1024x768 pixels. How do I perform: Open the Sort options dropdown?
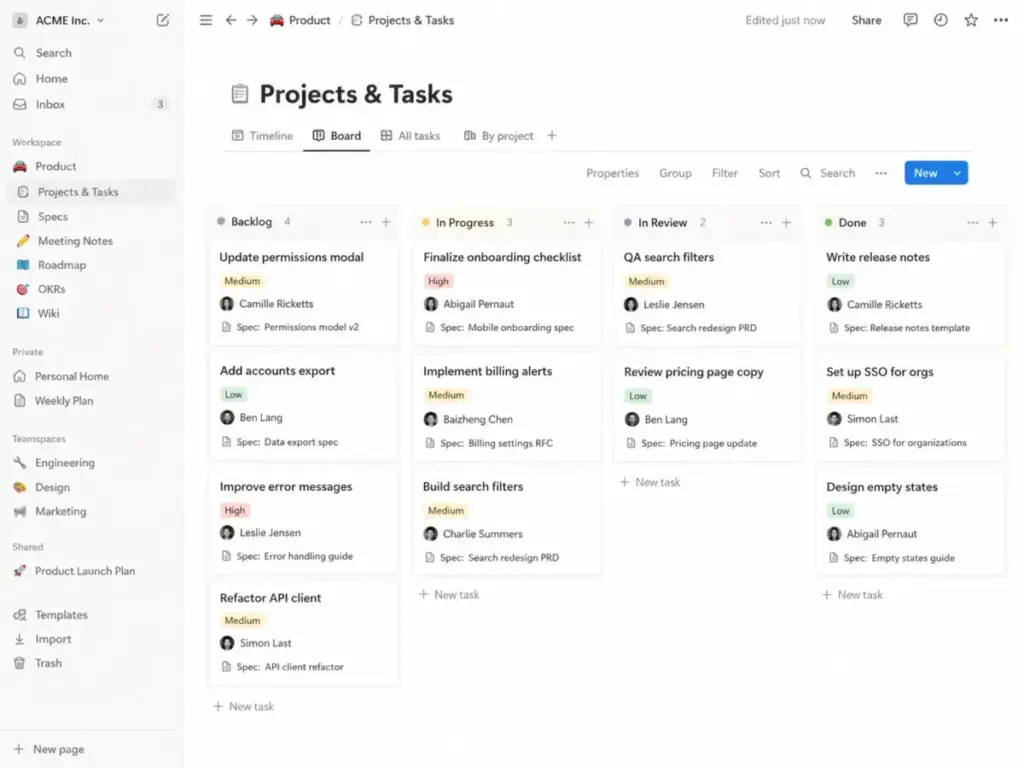[x=769, y=173]
